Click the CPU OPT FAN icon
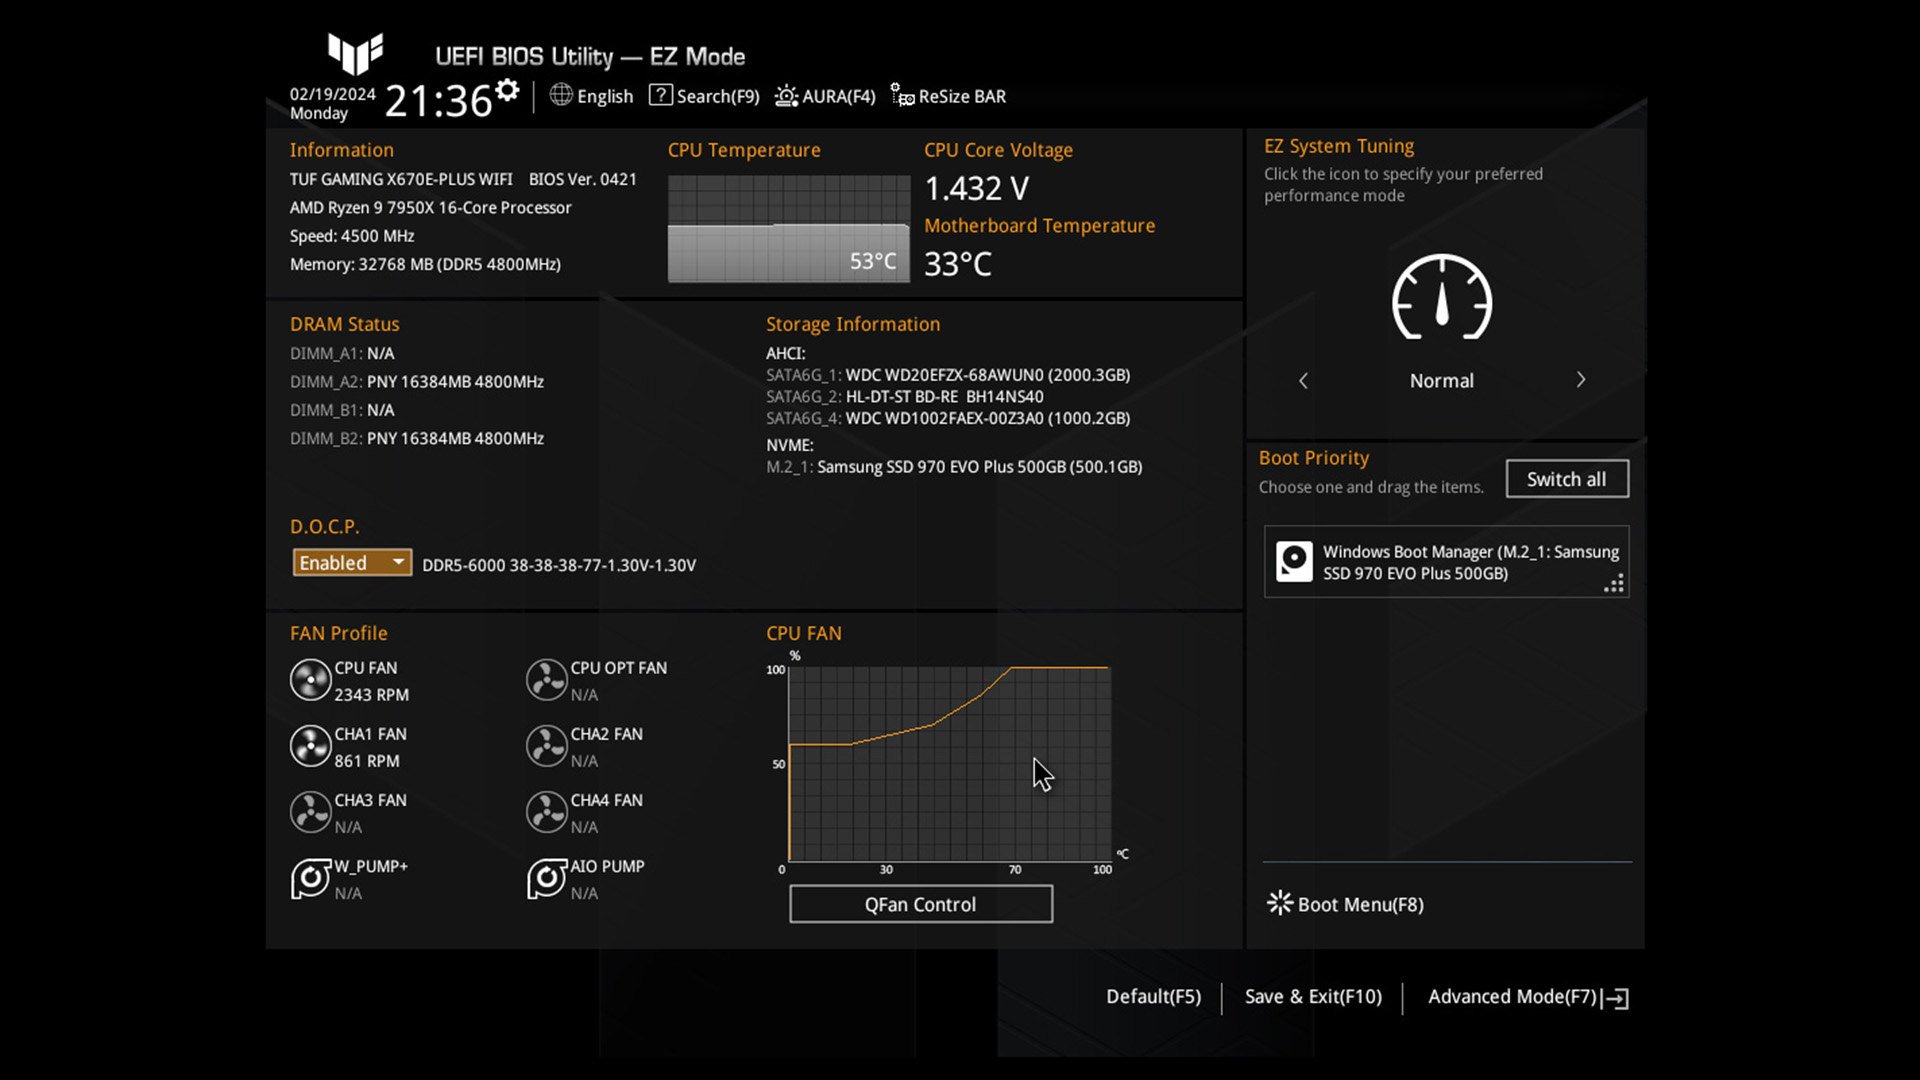 (x=546, y=680)
